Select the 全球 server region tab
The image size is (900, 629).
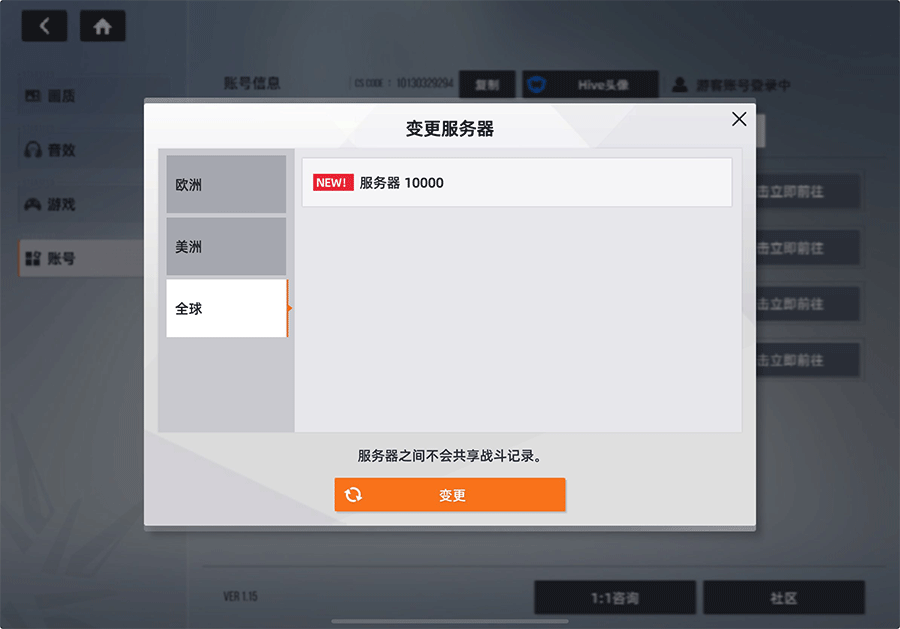pyautogui.click(x=226, y=308)
